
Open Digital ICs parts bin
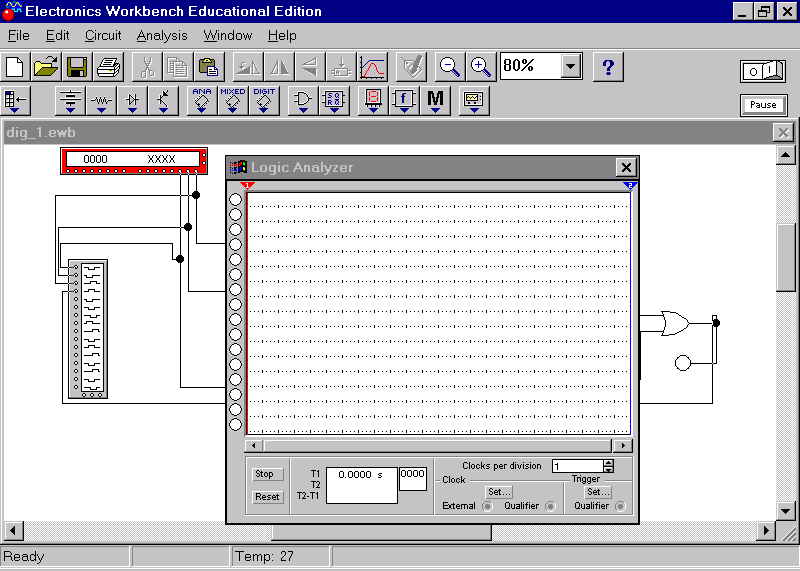point(264,101)
